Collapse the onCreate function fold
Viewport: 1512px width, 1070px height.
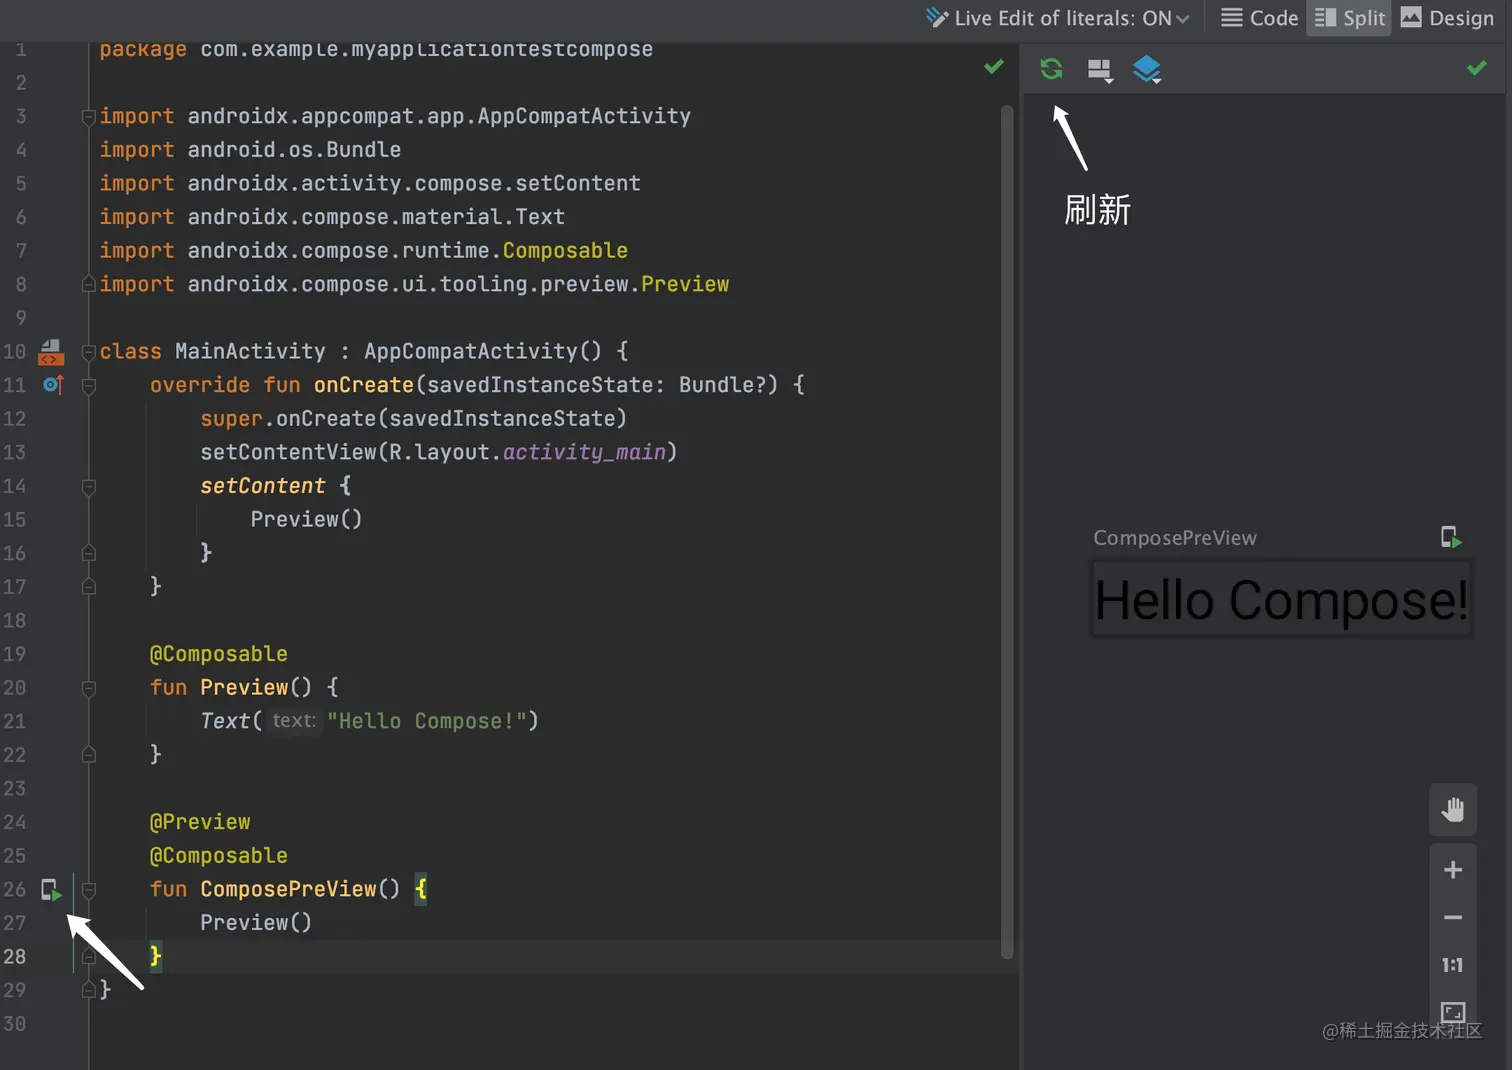pos(89,386)
